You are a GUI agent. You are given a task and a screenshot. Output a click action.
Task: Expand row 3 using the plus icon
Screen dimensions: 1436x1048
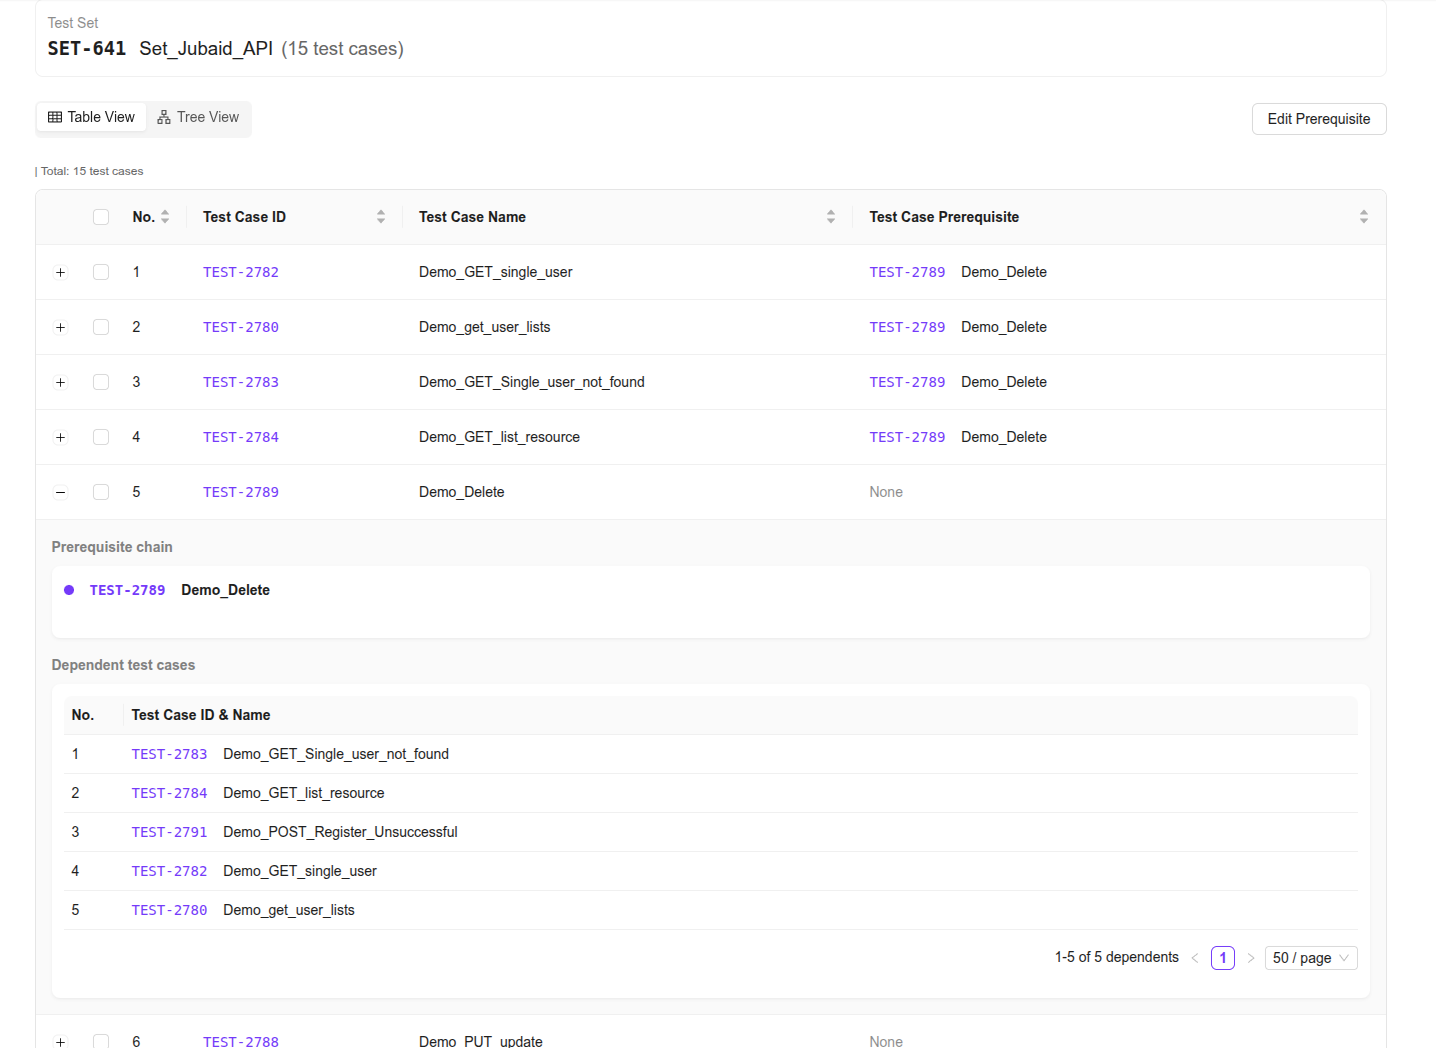pyautogui.click(x=61, y=382)
